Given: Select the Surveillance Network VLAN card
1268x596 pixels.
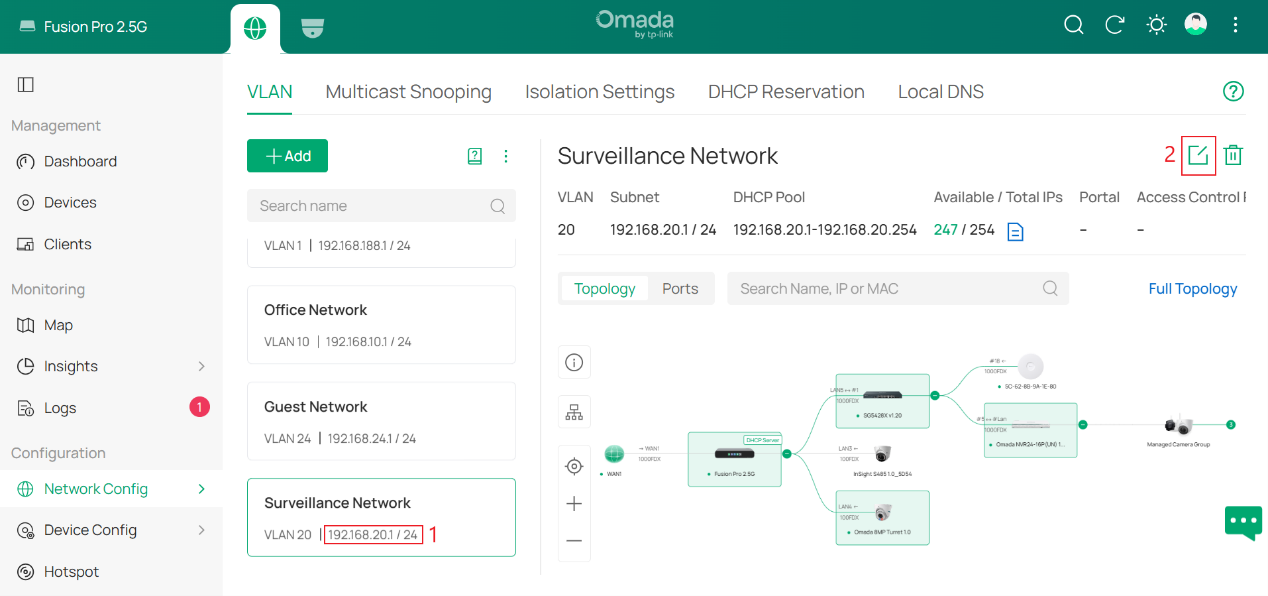Looking at the screenshot, I should tap(381, 517).
